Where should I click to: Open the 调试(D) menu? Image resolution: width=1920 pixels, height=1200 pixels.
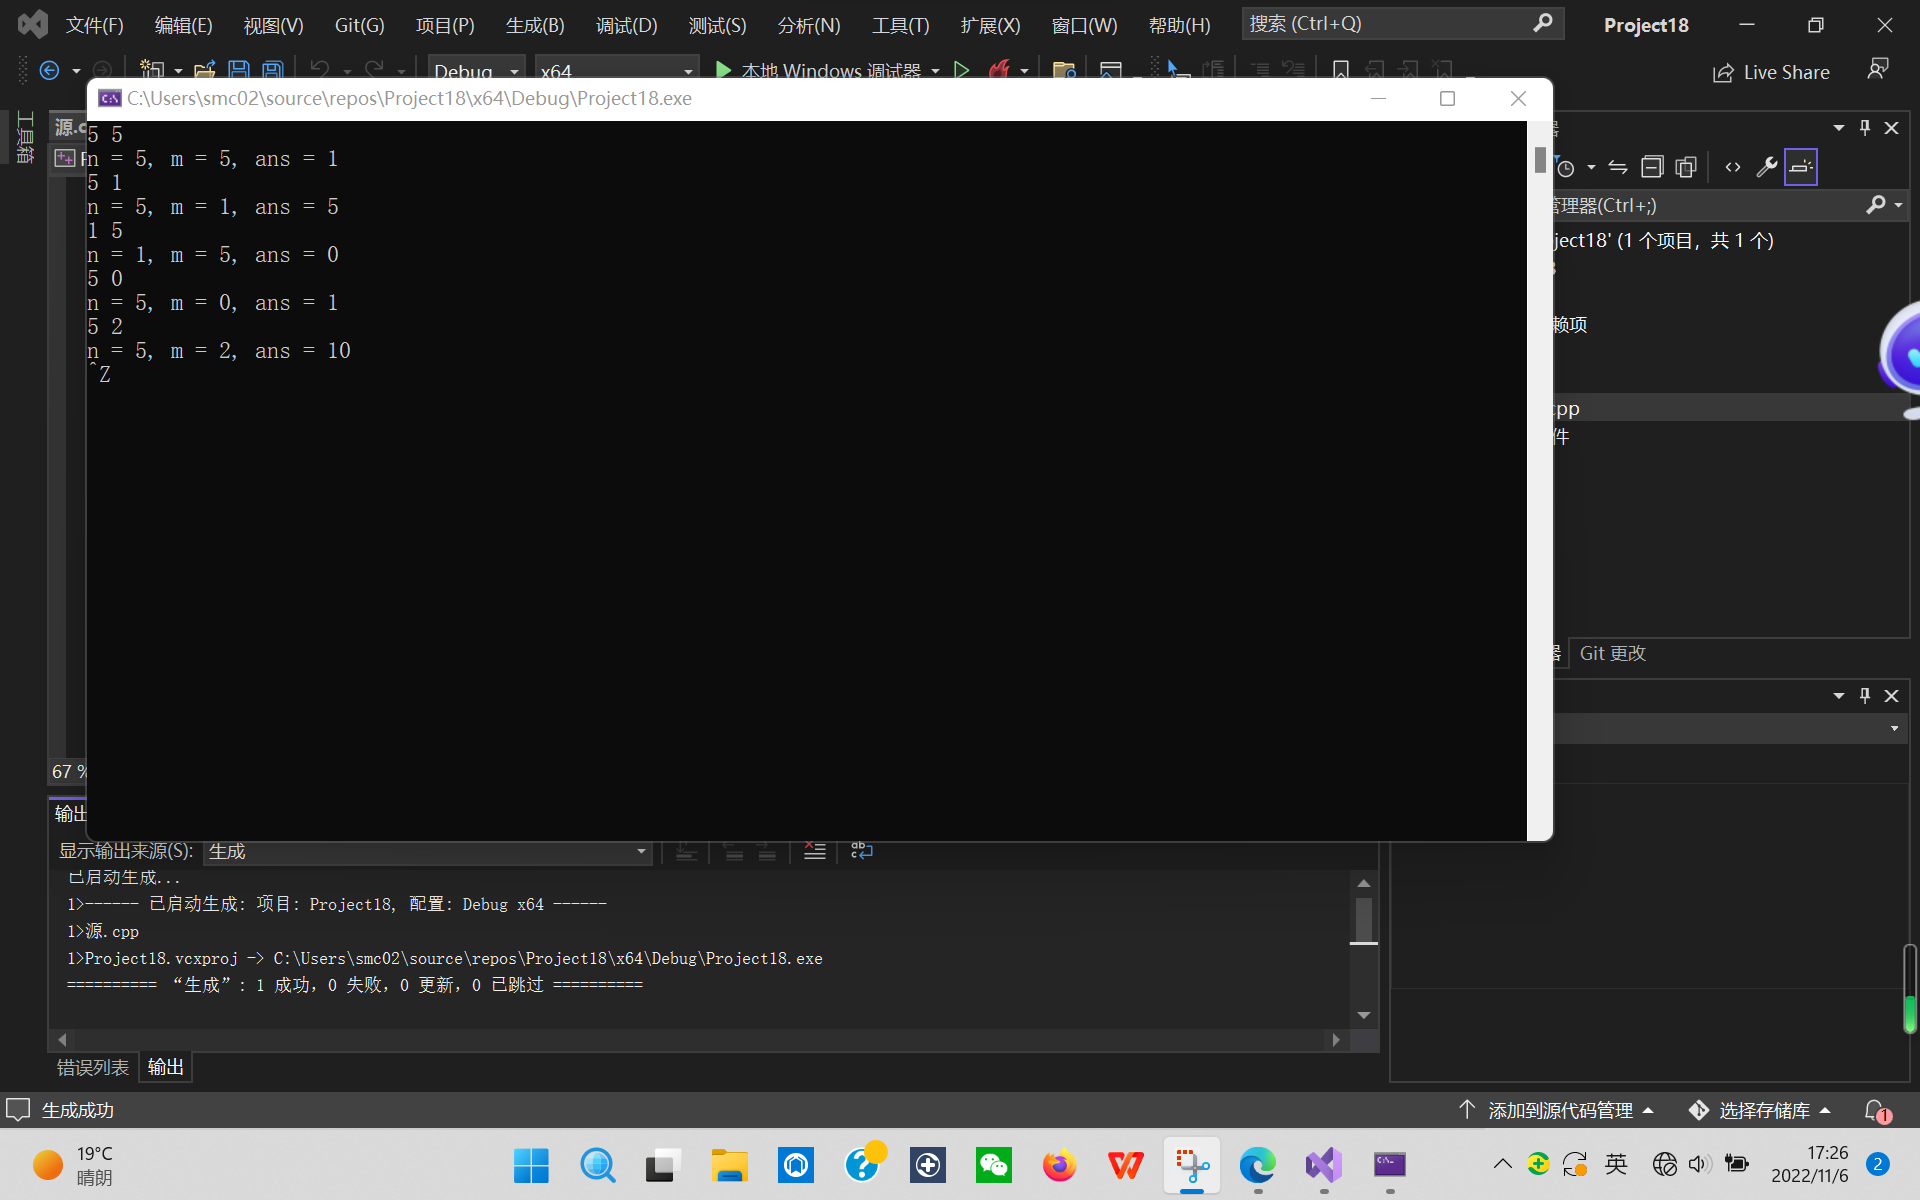[626, 25]
